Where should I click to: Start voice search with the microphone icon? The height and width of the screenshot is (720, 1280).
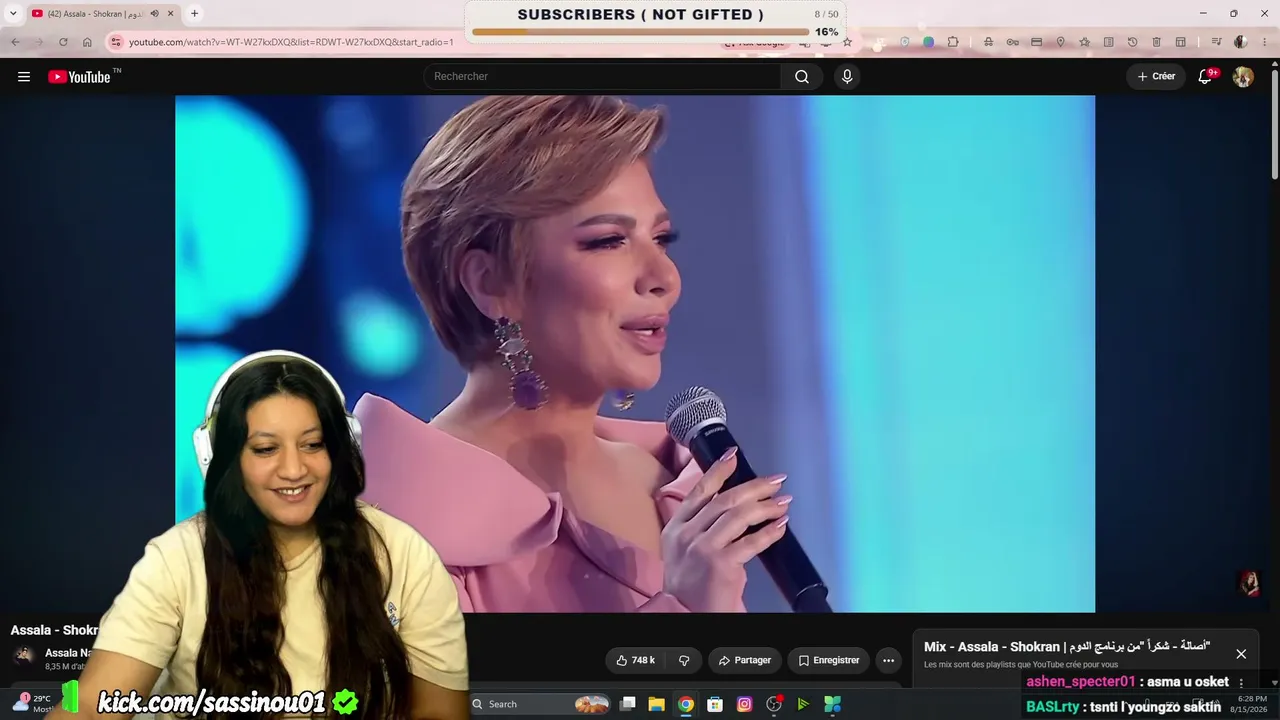click(x=847, y=77)
